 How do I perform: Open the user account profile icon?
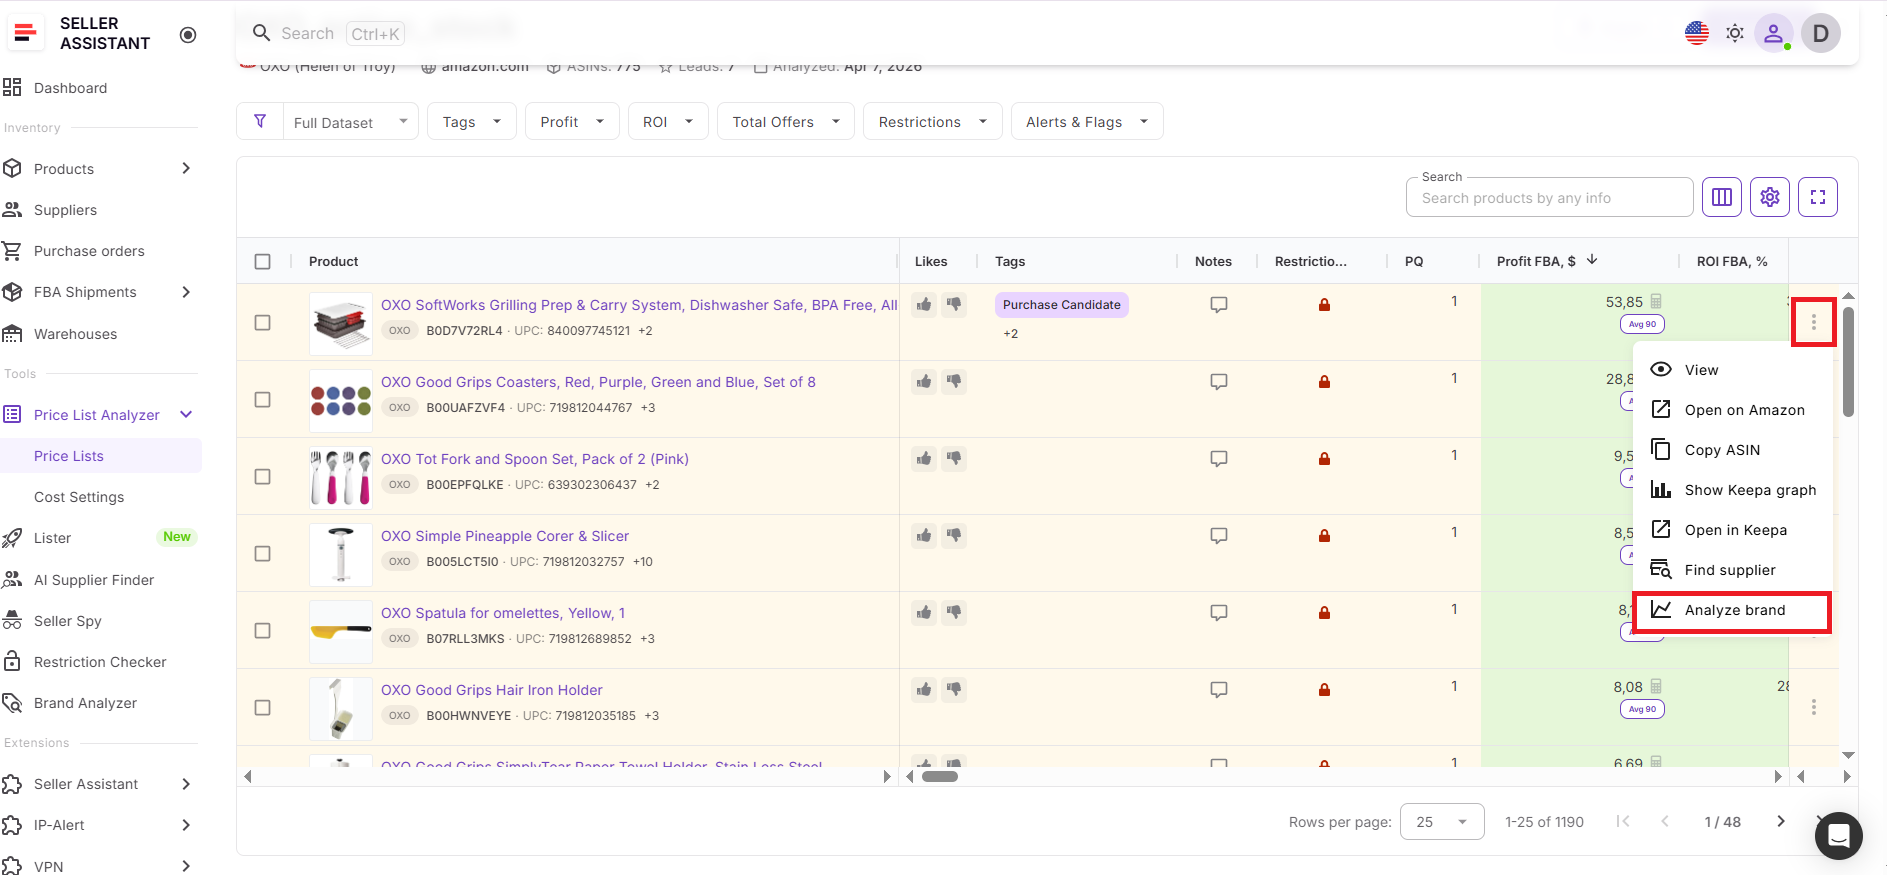1773,33
